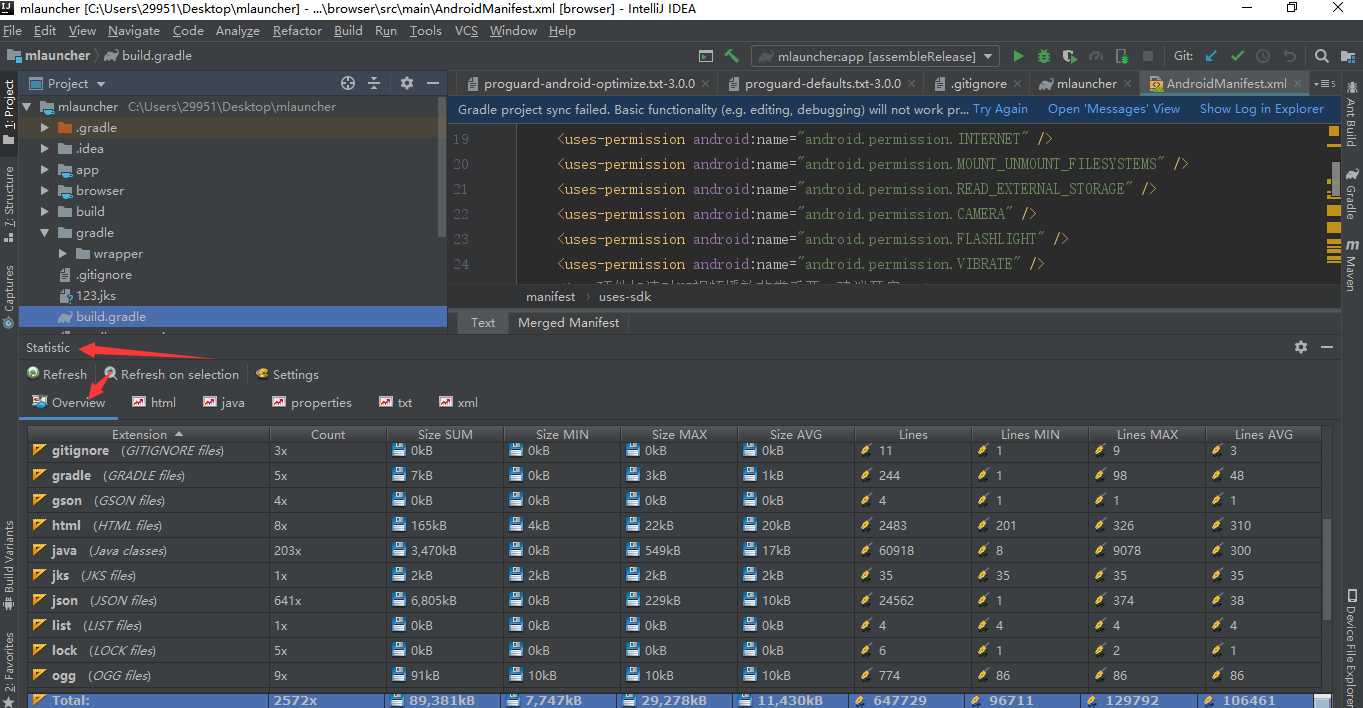Click uses-sdk in the breadcrumb
Screen dimensions: 1363x708
tap(624, 296)
